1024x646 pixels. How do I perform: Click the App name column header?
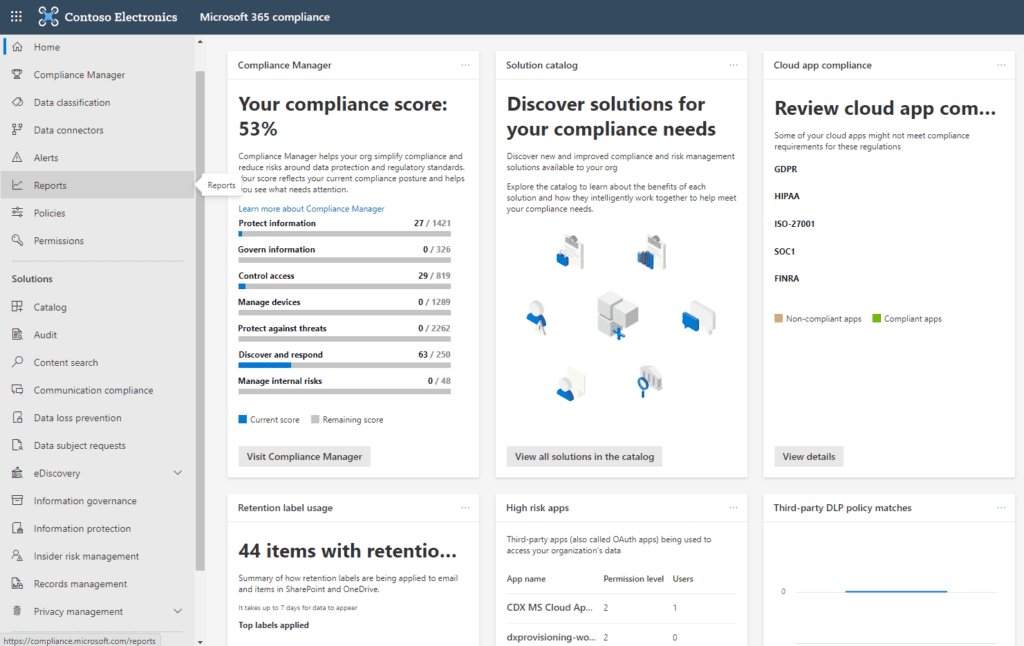click(x=526, y=579)
